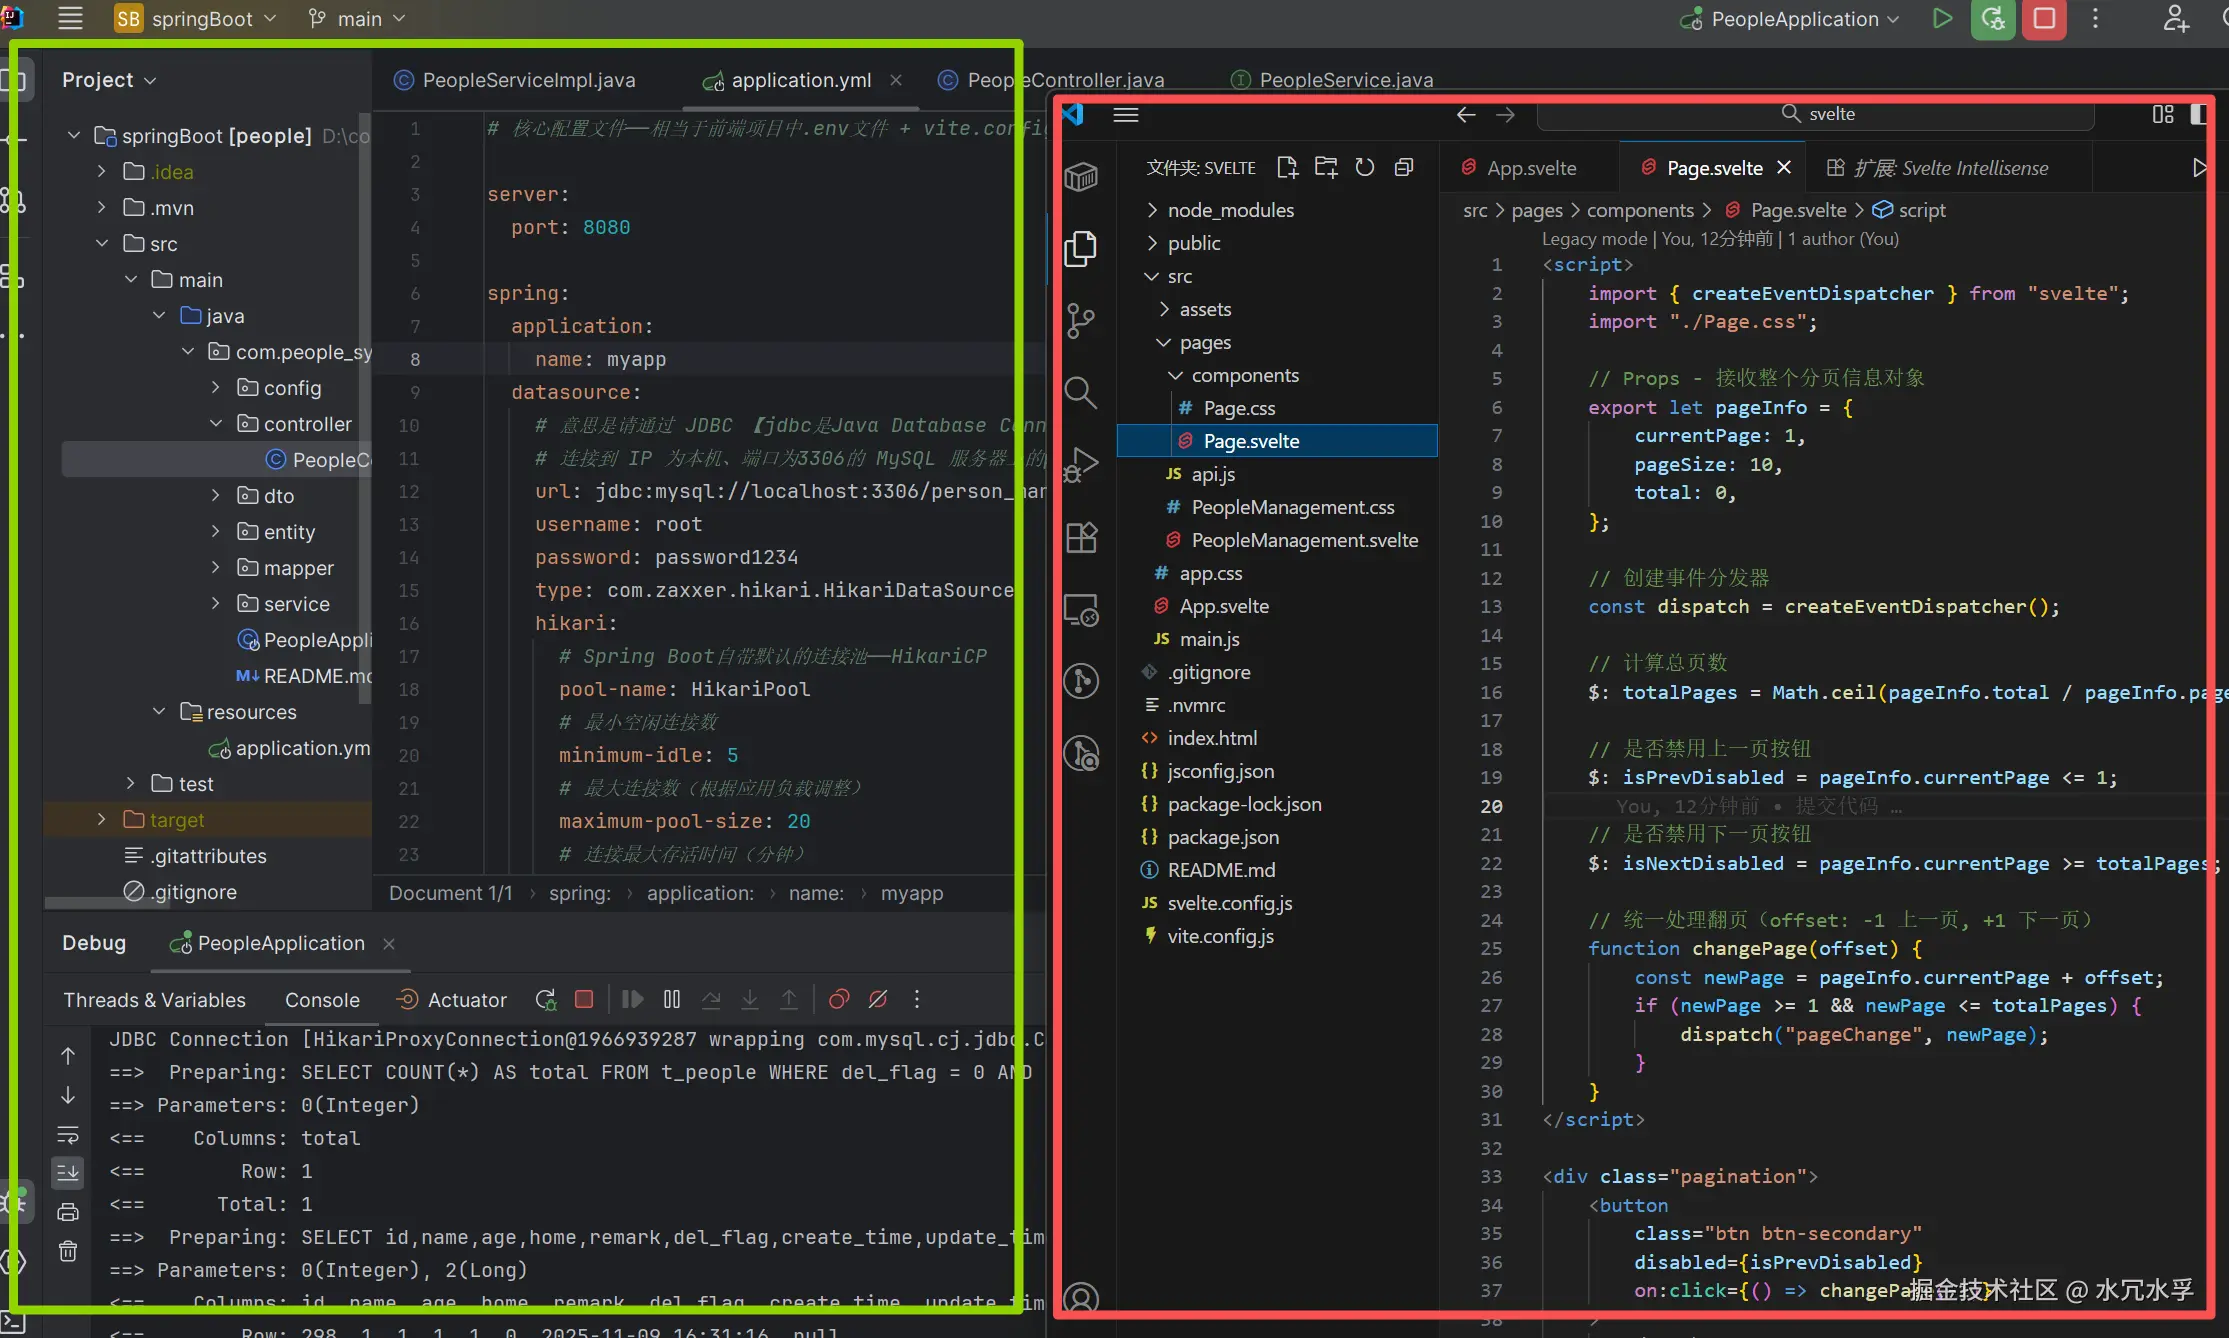Switch to Threads & Variables tab
2229x1338 pixels.
[154, 1000]
